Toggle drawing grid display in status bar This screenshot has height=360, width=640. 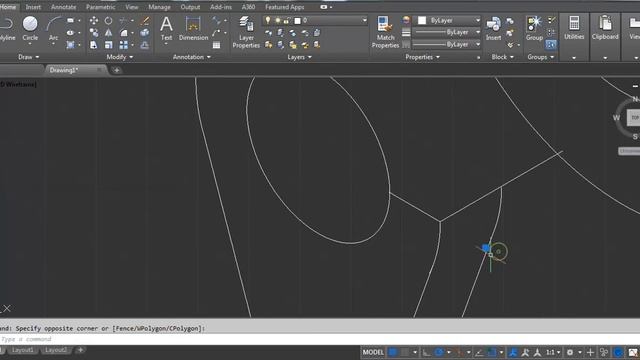tap(392, 352)
